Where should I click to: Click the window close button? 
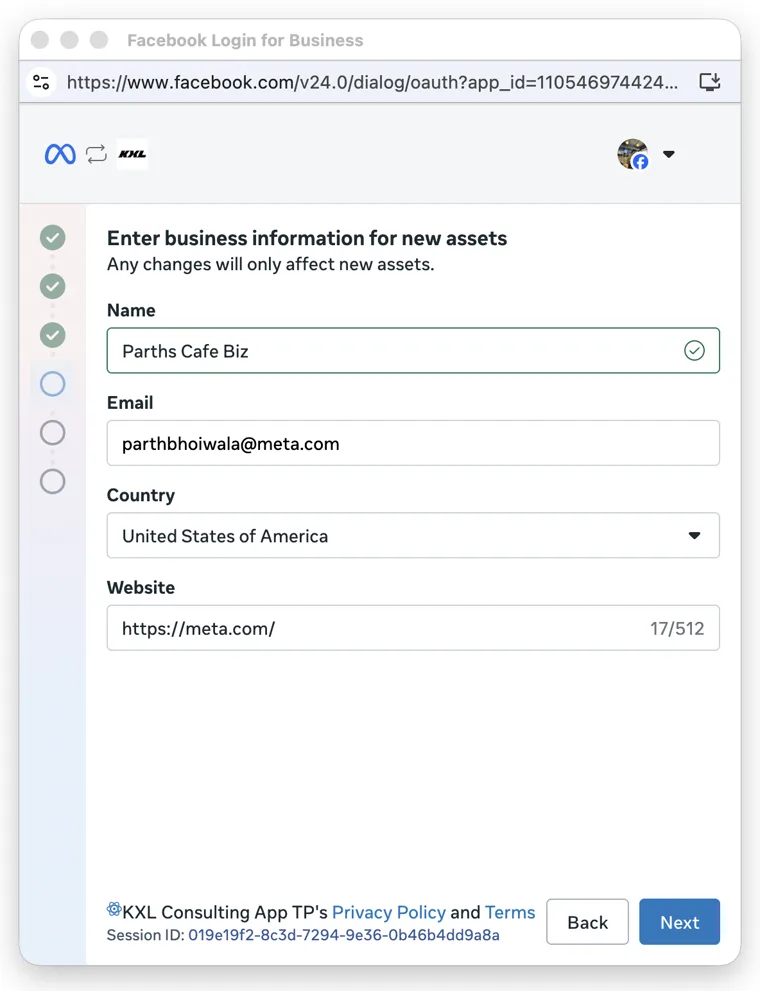[40, 40]
